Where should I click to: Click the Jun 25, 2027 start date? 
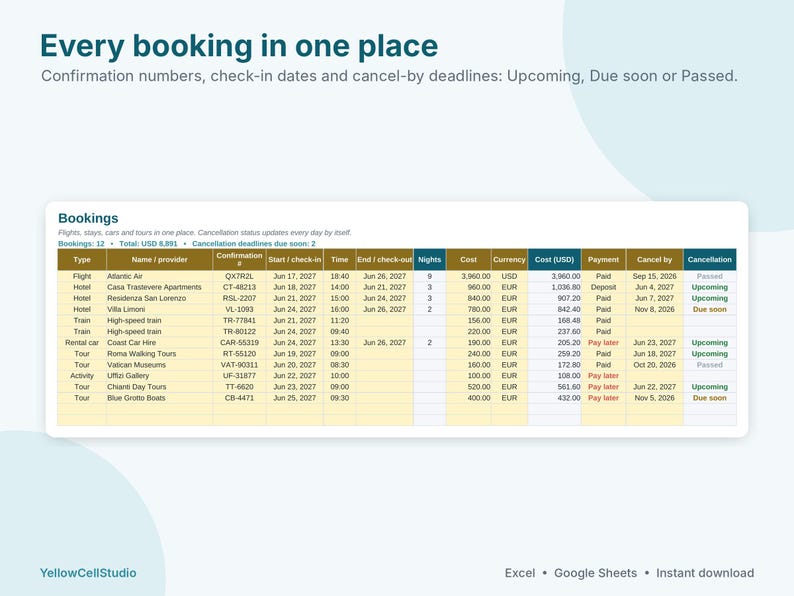[295, 398]
